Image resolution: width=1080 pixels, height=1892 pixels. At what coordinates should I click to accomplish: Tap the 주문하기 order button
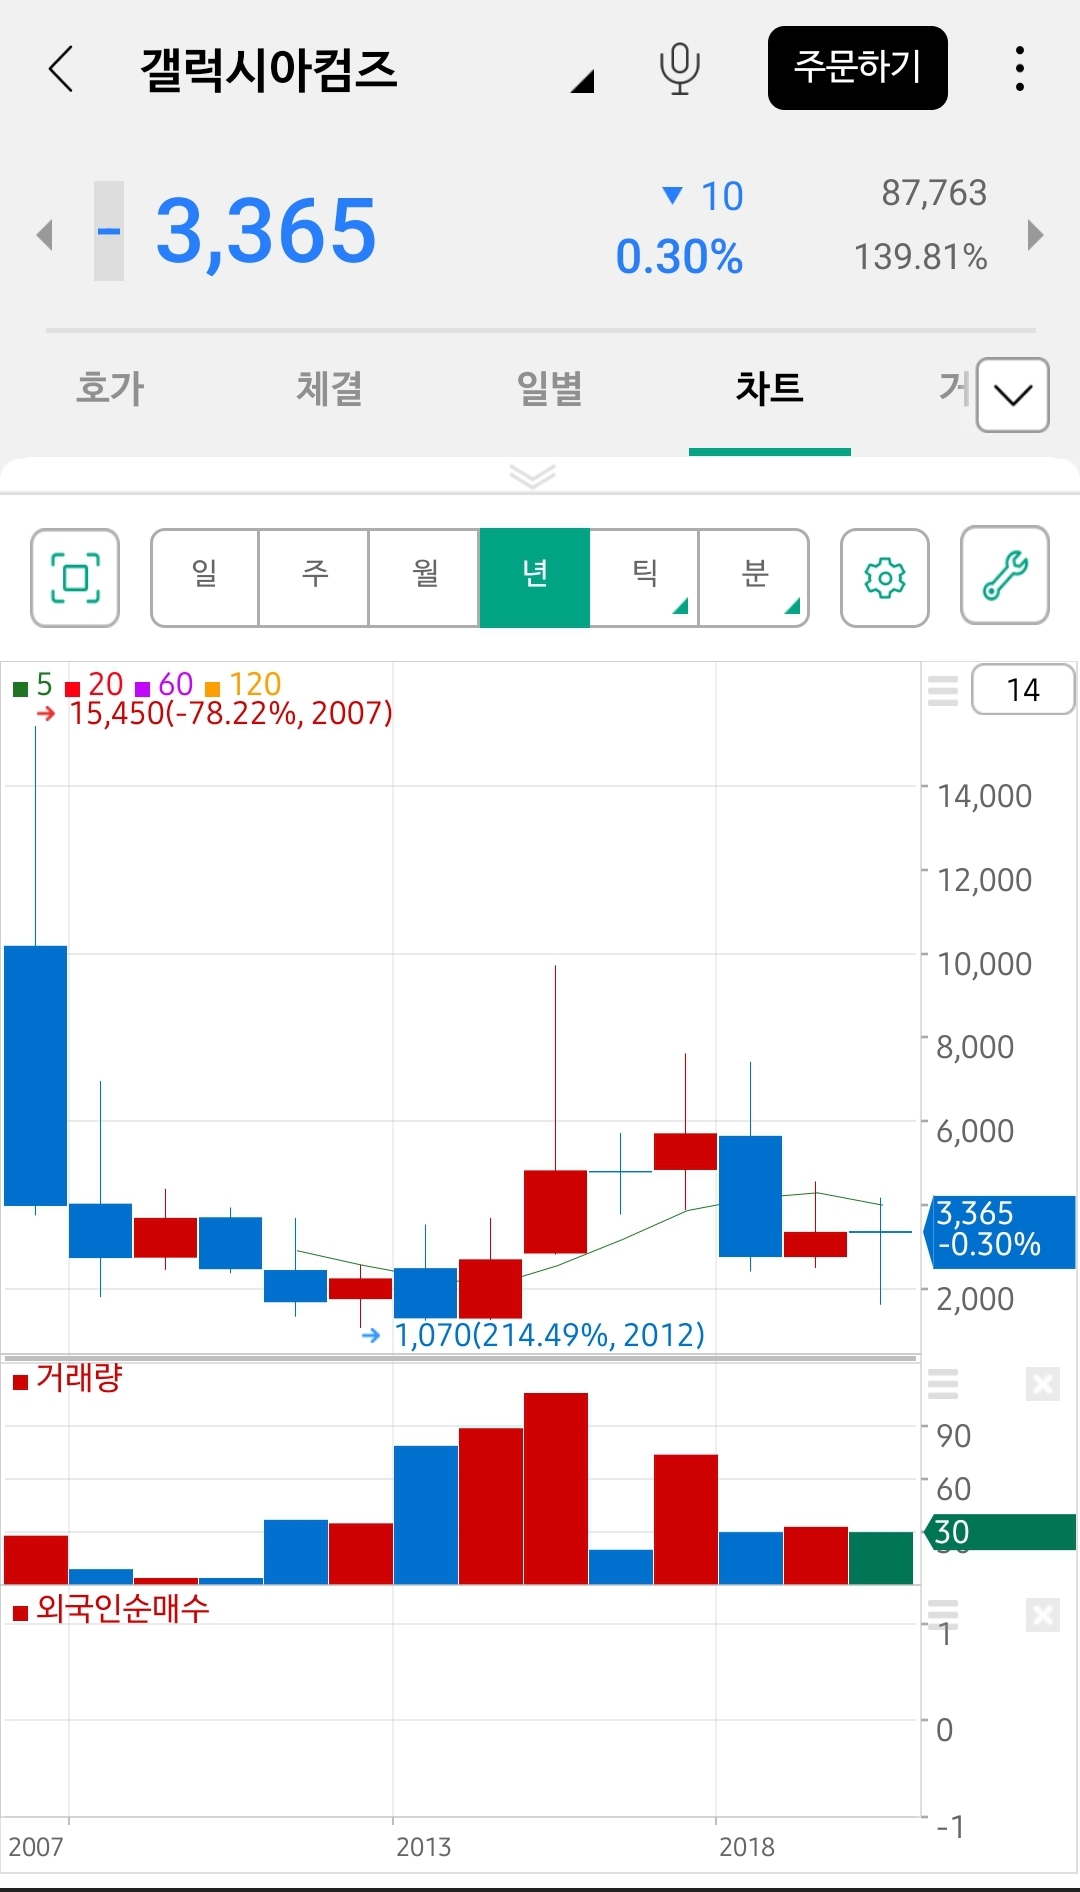tap(857, 68)
